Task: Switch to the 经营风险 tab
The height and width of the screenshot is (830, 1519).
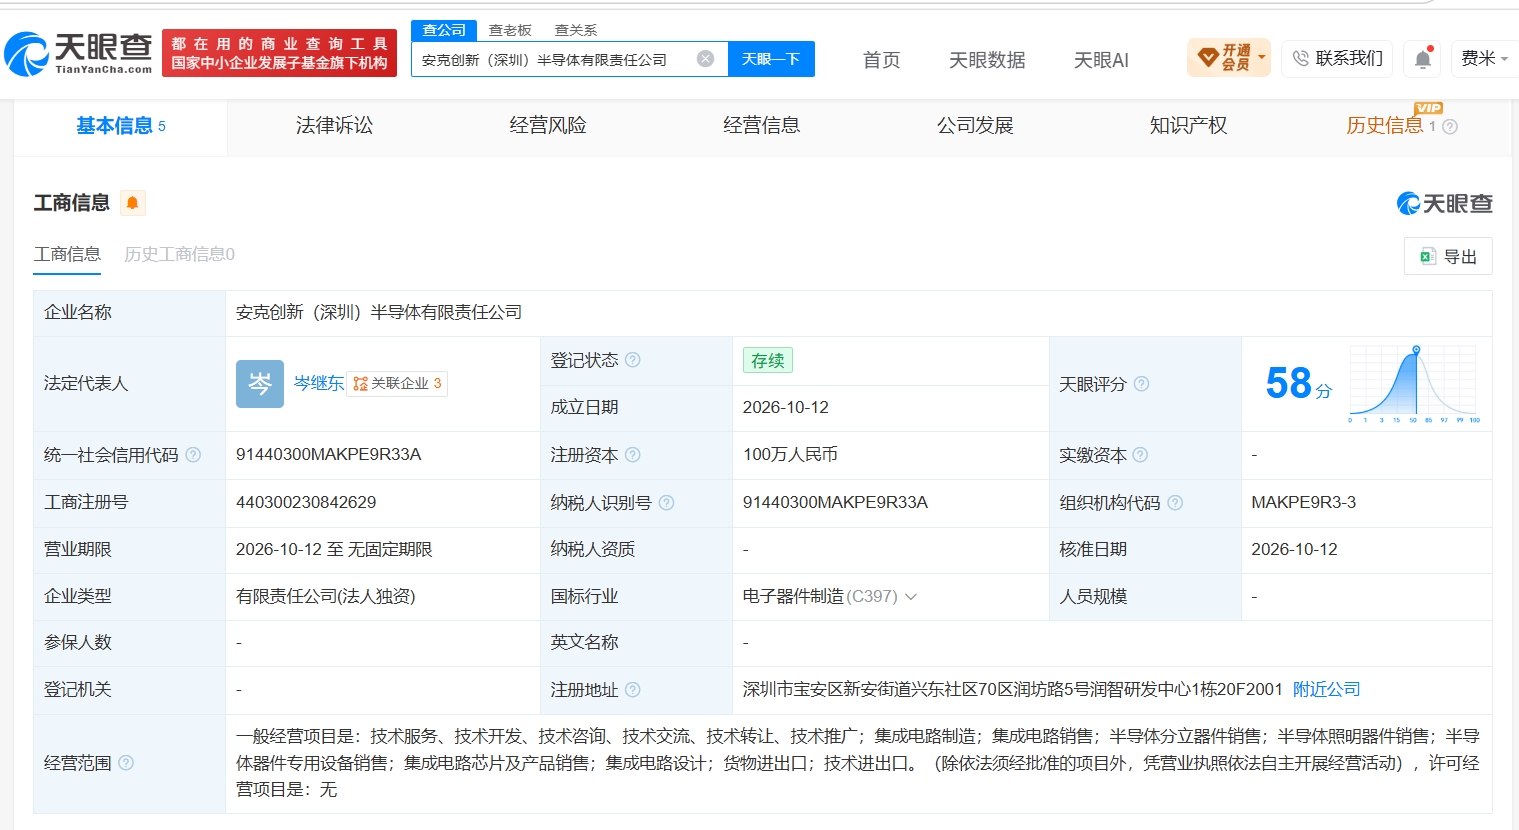Action: click(548, 126)
